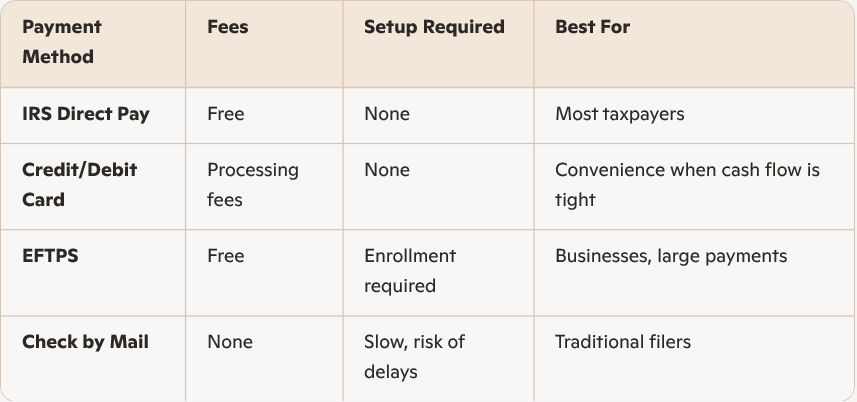
Task: Select the Setup Required column header
Action: tap(434, 28)
